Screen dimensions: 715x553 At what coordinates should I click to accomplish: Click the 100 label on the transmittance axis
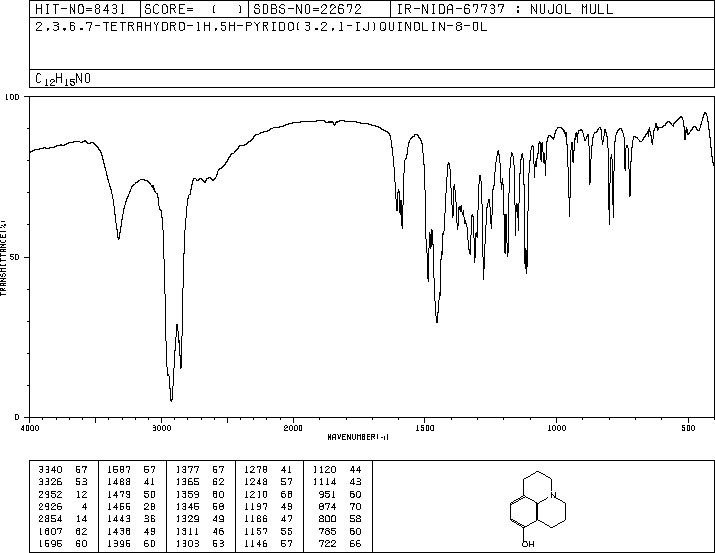pos(12,97)
